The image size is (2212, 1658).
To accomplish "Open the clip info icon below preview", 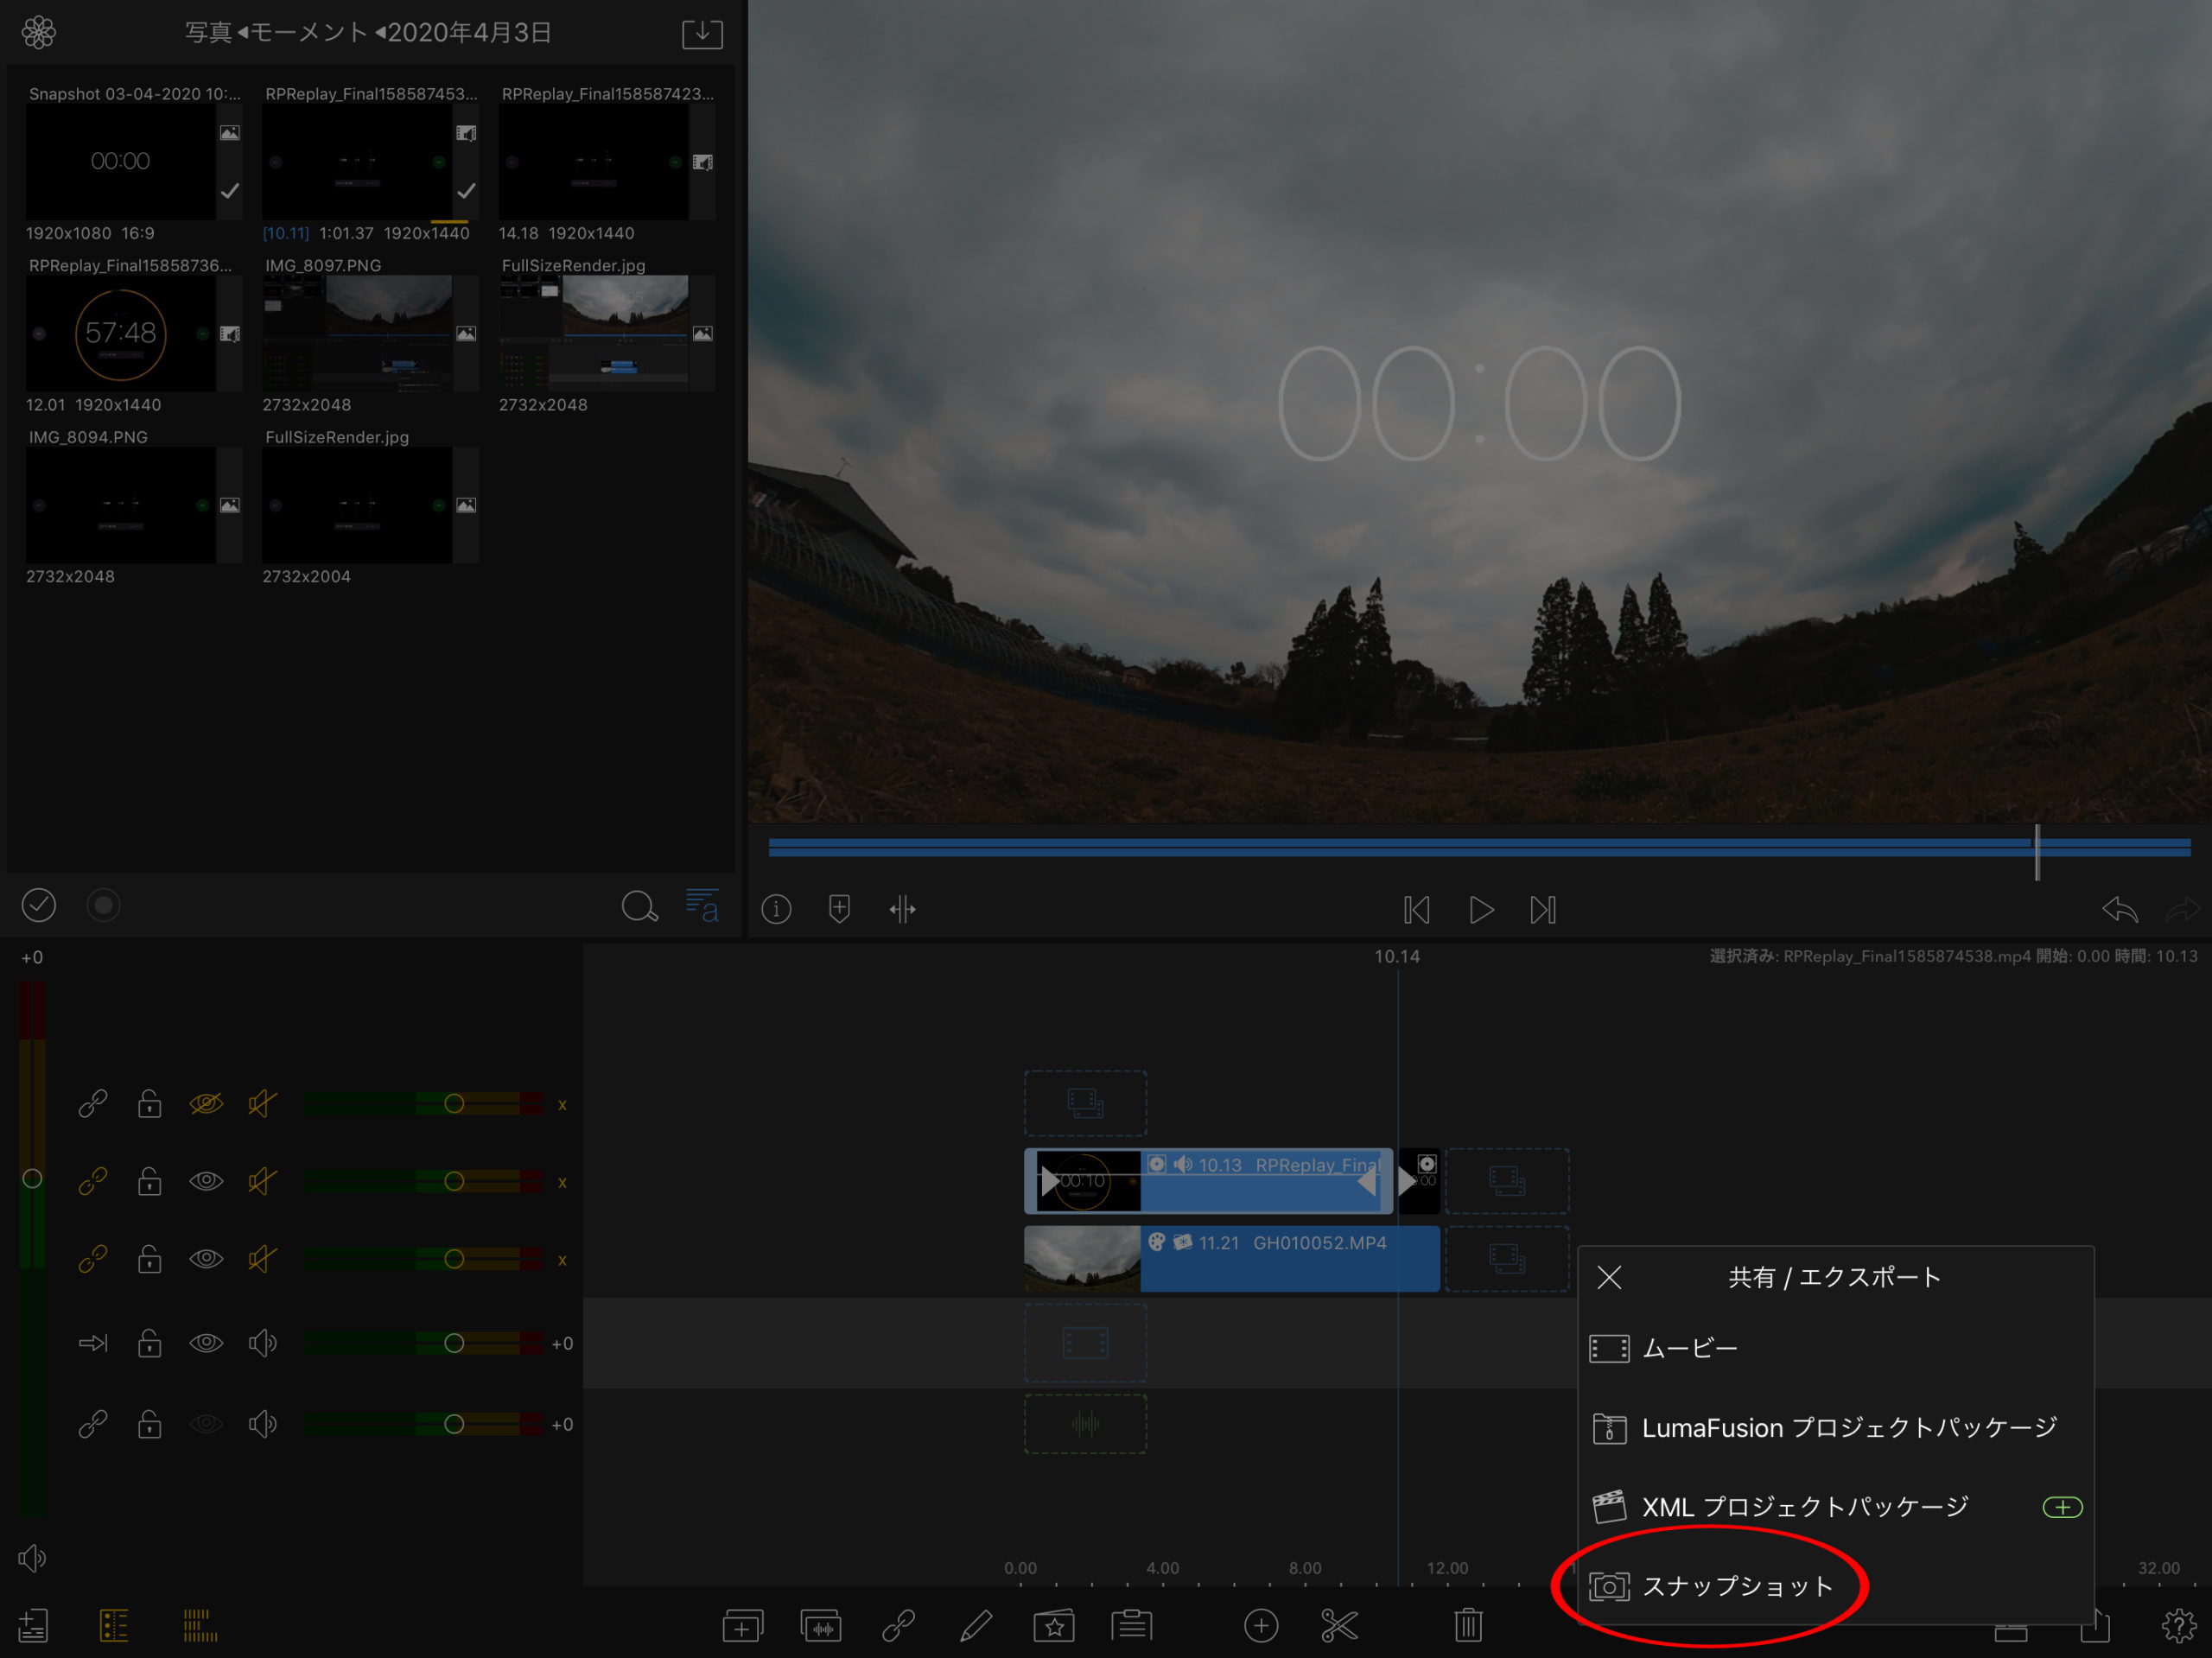I will [x=777, y=909].
